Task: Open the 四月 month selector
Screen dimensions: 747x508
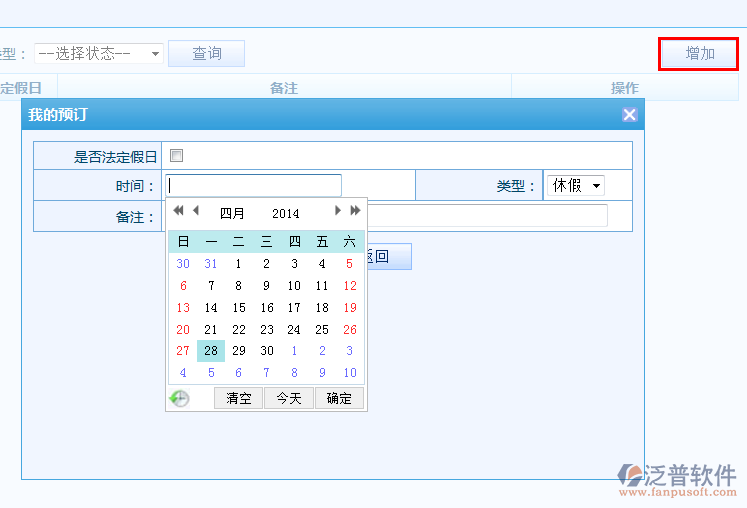Action: click(x=232, y=213)
